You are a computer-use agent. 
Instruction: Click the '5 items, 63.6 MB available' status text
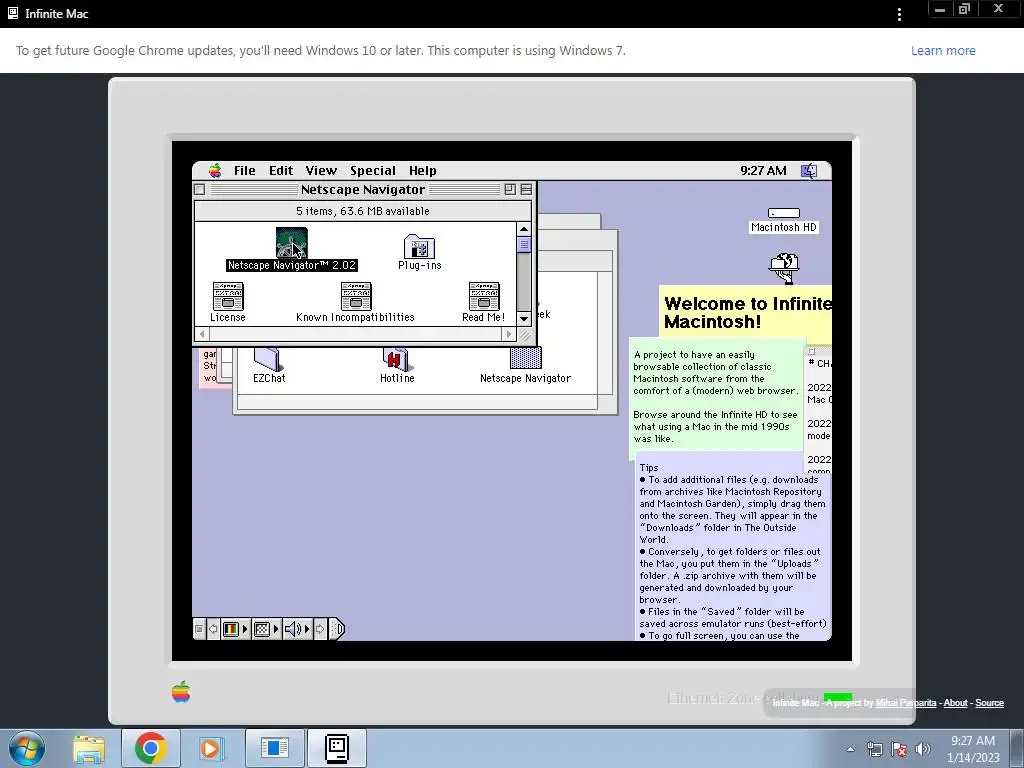[362, 211]
